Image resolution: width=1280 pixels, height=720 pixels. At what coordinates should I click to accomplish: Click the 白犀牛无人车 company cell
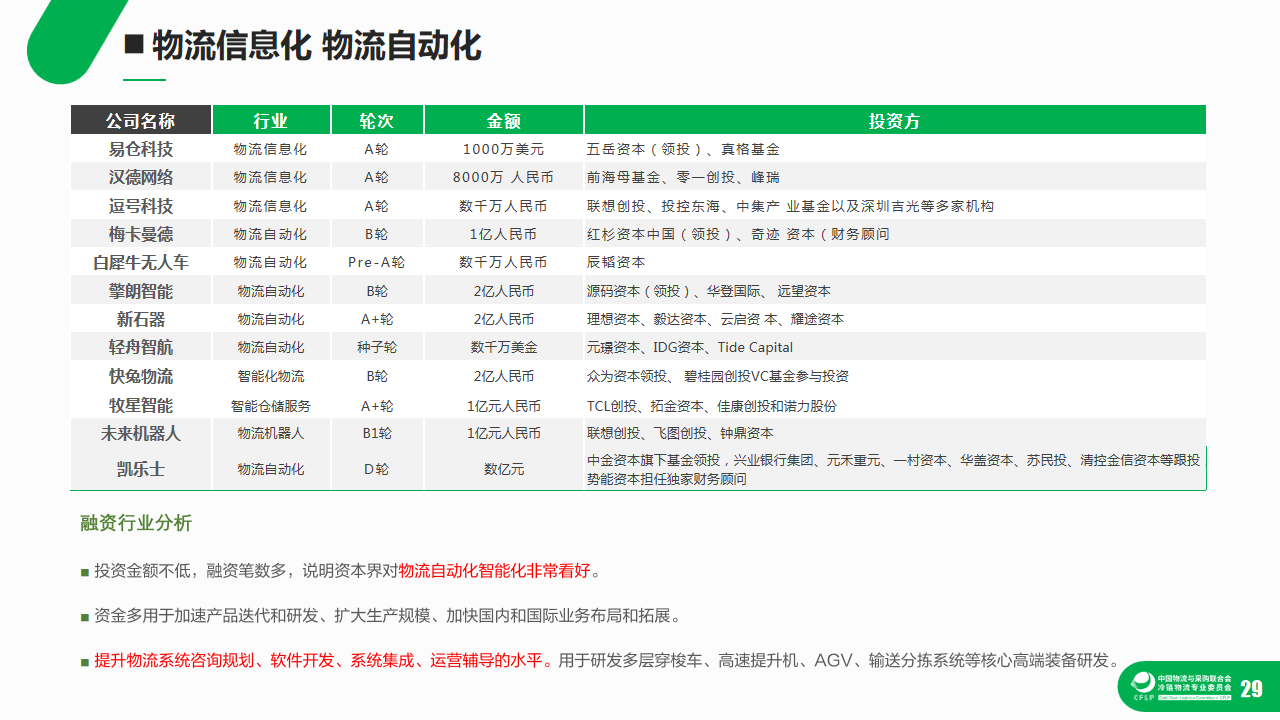140,262
